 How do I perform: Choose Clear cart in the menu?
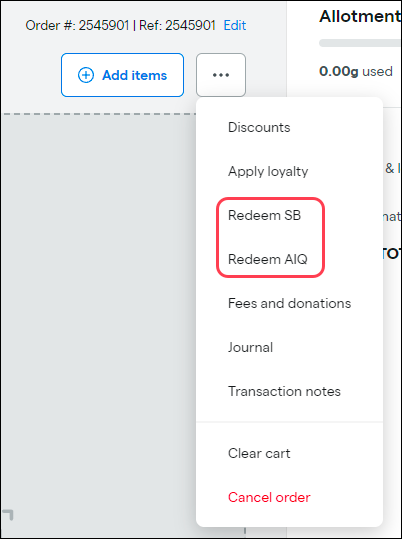(259, 453)
